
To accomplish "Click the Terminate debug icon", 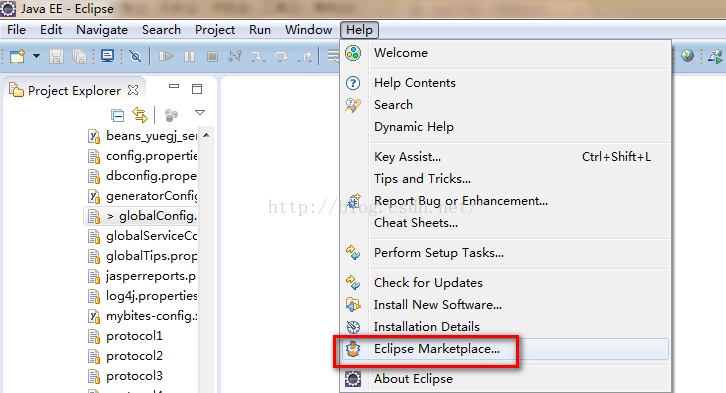I will click(212, 56).
